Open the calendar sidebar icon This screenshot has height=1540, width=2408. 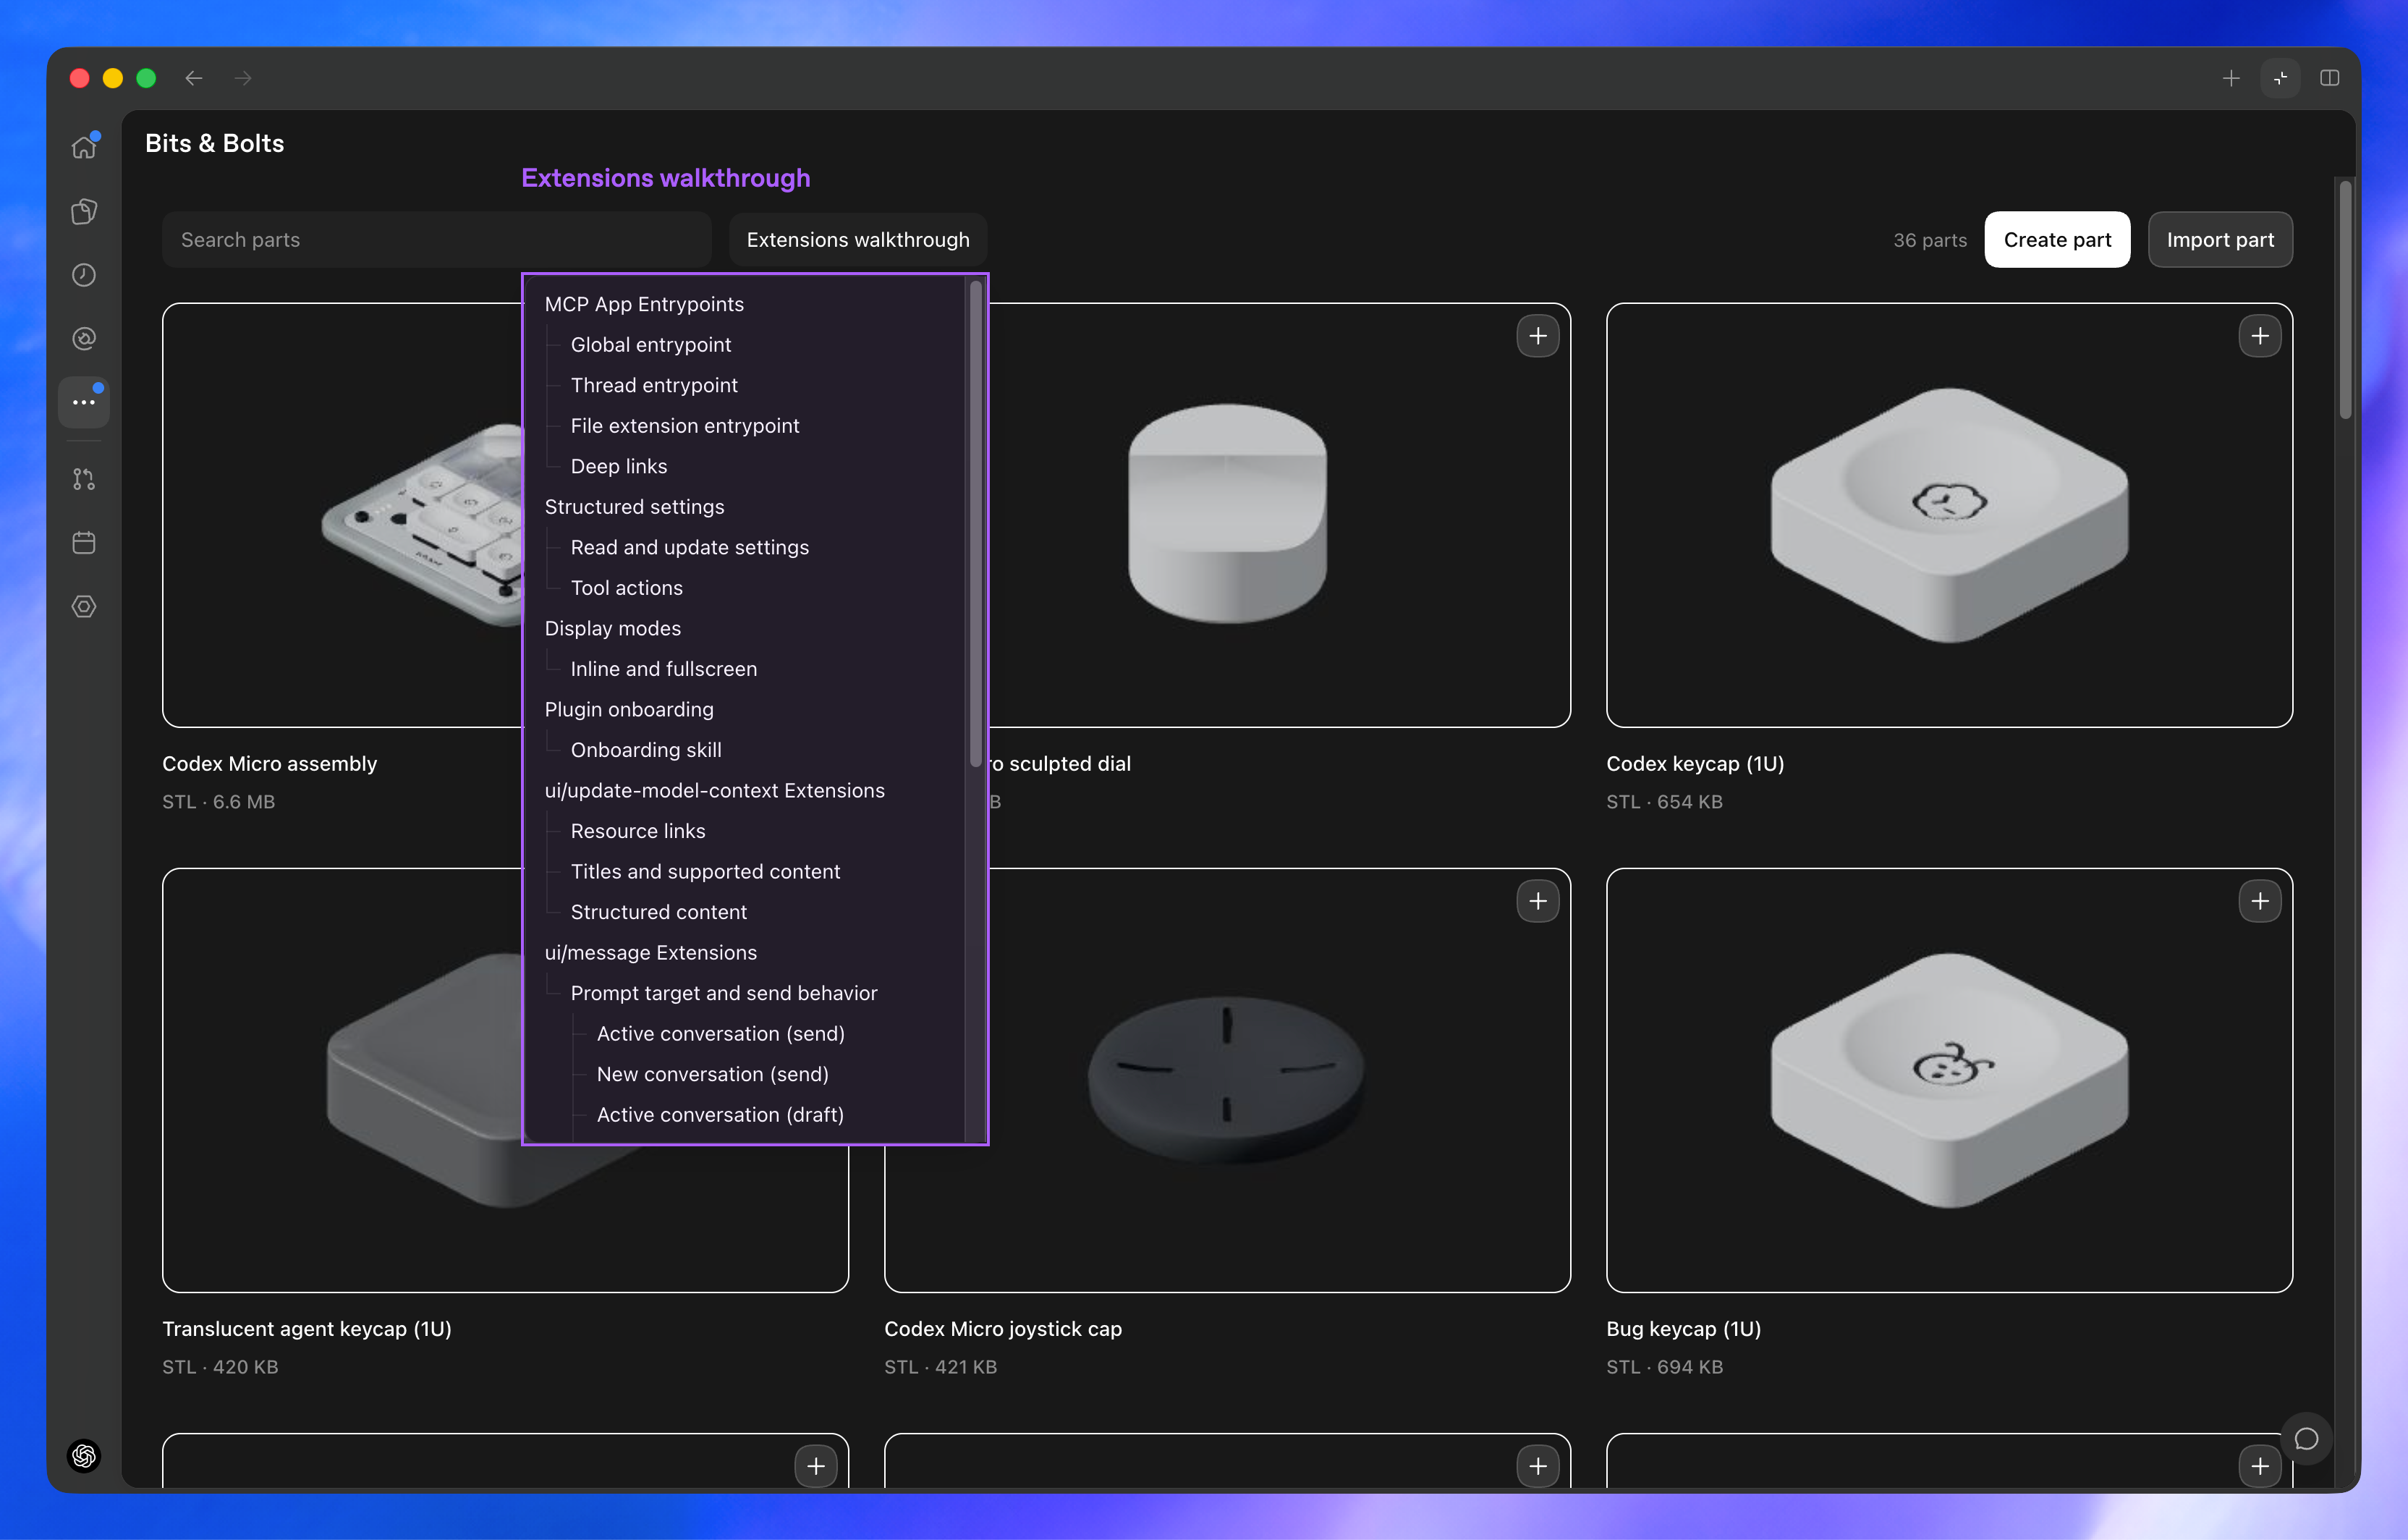[84, 543]
